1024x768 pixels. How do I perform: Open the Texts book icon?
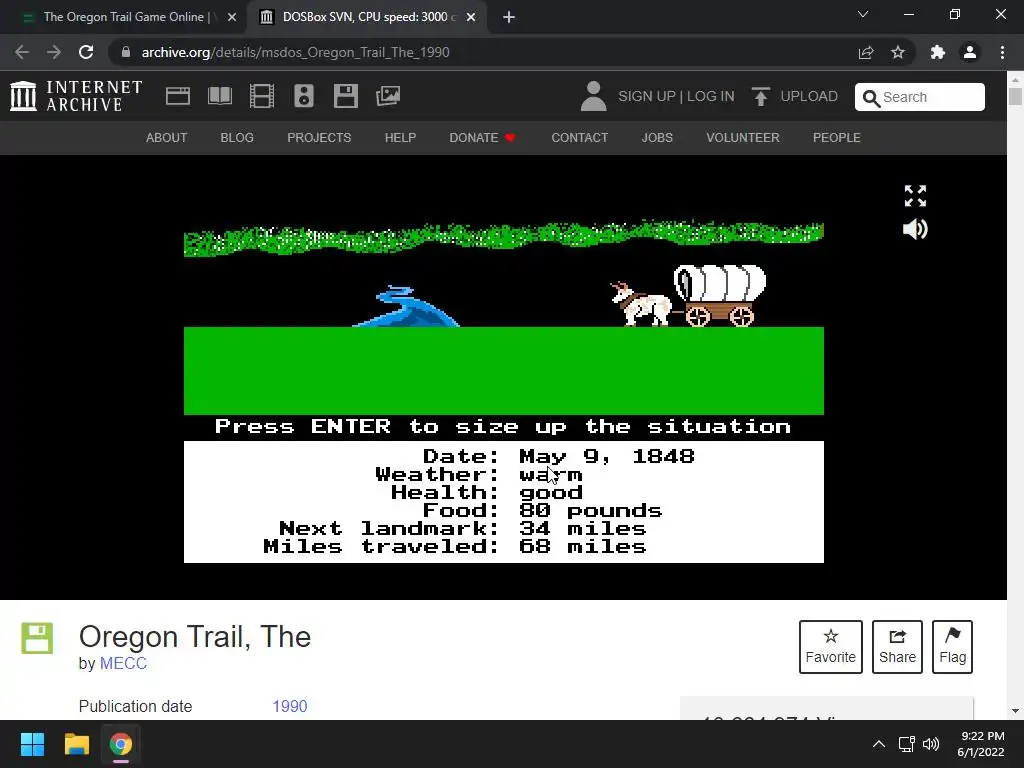tap(219, 96)
